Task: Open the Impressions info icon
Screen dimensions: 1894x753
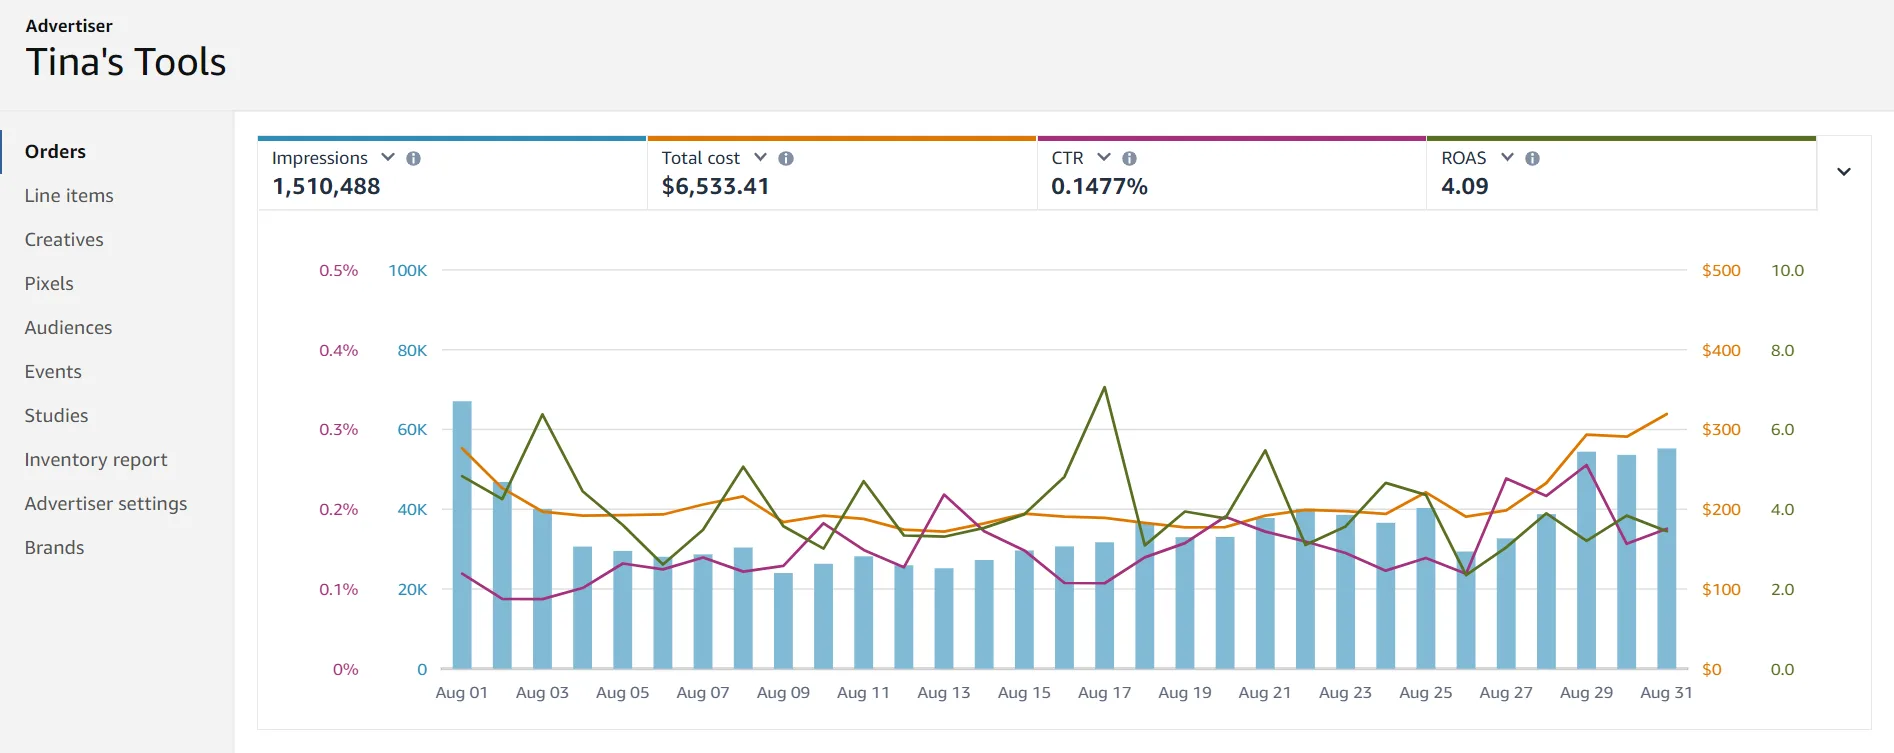Action: pos(413,158)
